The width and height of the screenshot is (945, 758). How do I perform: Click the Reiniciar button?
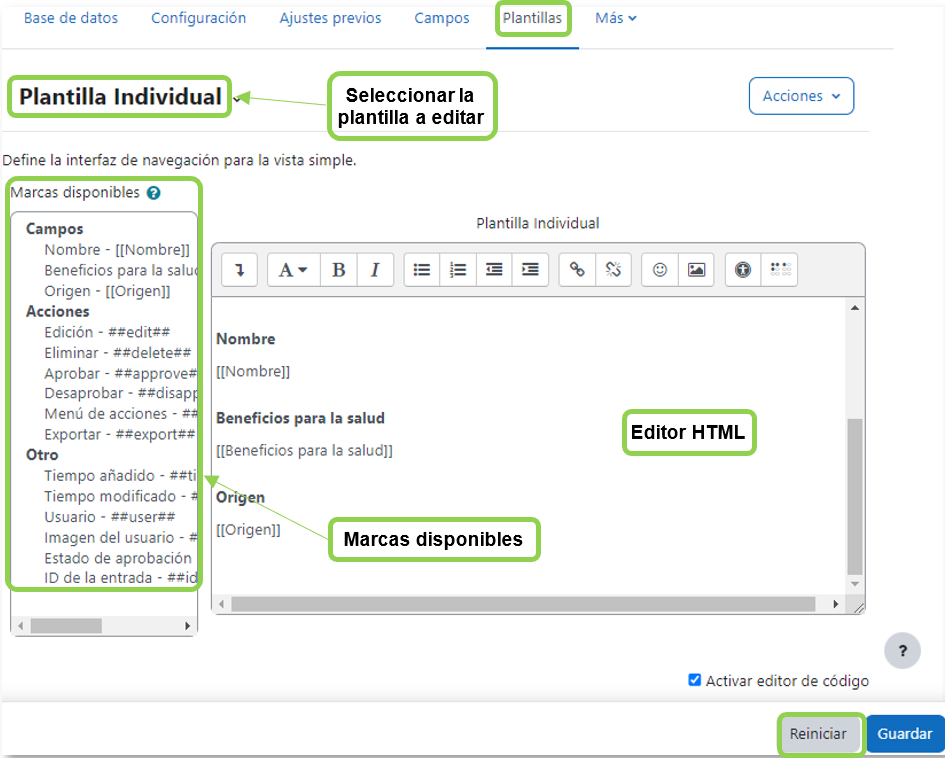pos(818,733)
